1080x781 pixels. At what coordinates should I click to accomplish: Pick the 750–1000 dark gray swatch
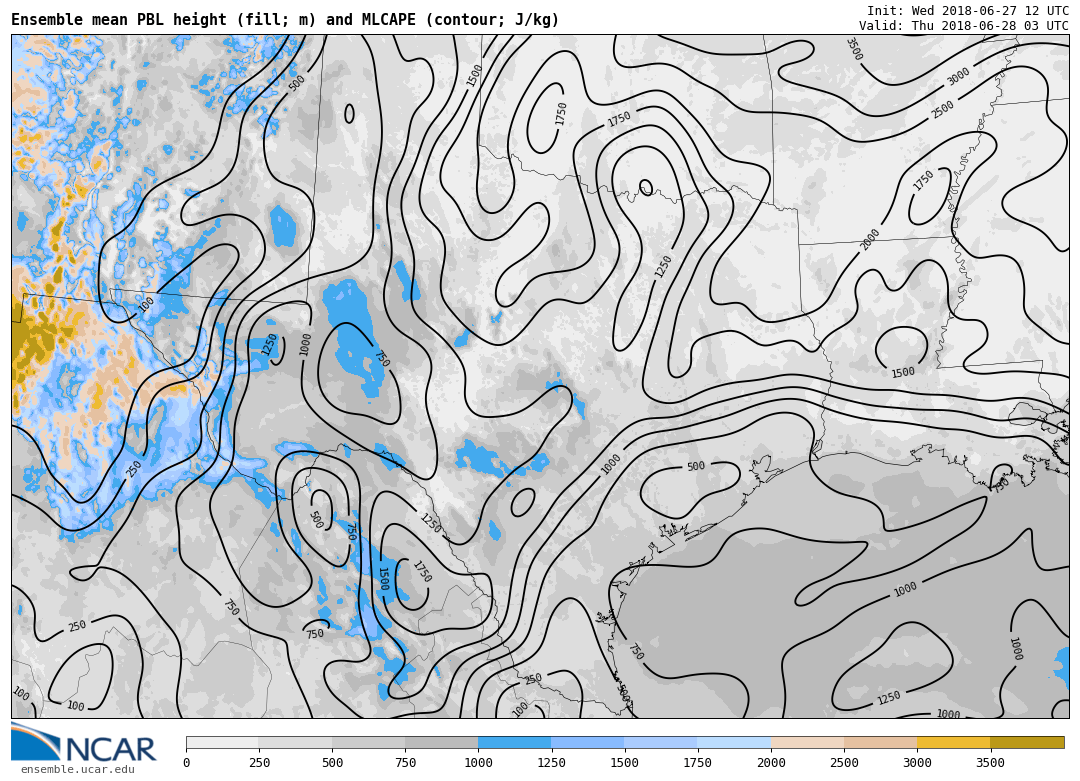click(441, 742)
